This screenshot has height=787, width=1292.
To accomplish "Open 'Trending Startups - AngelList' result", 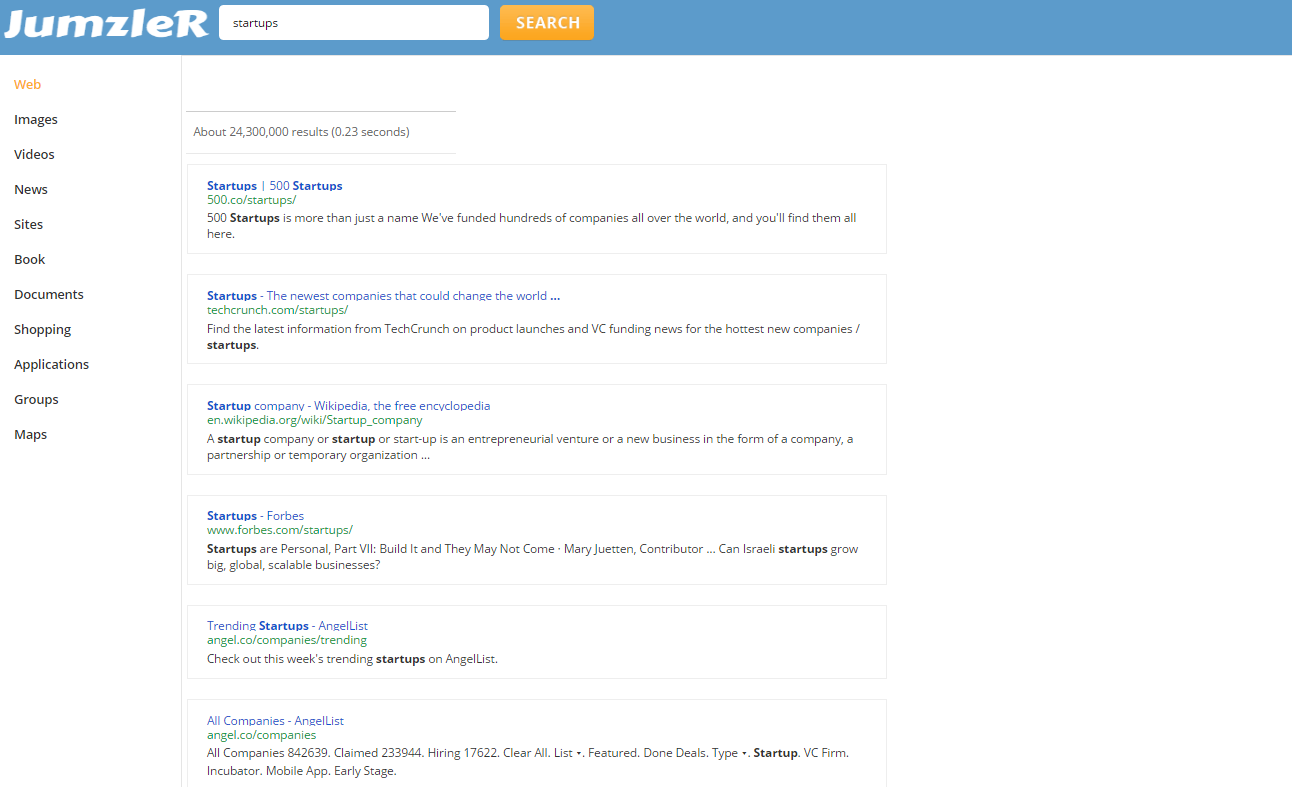I will coord(287,626).
